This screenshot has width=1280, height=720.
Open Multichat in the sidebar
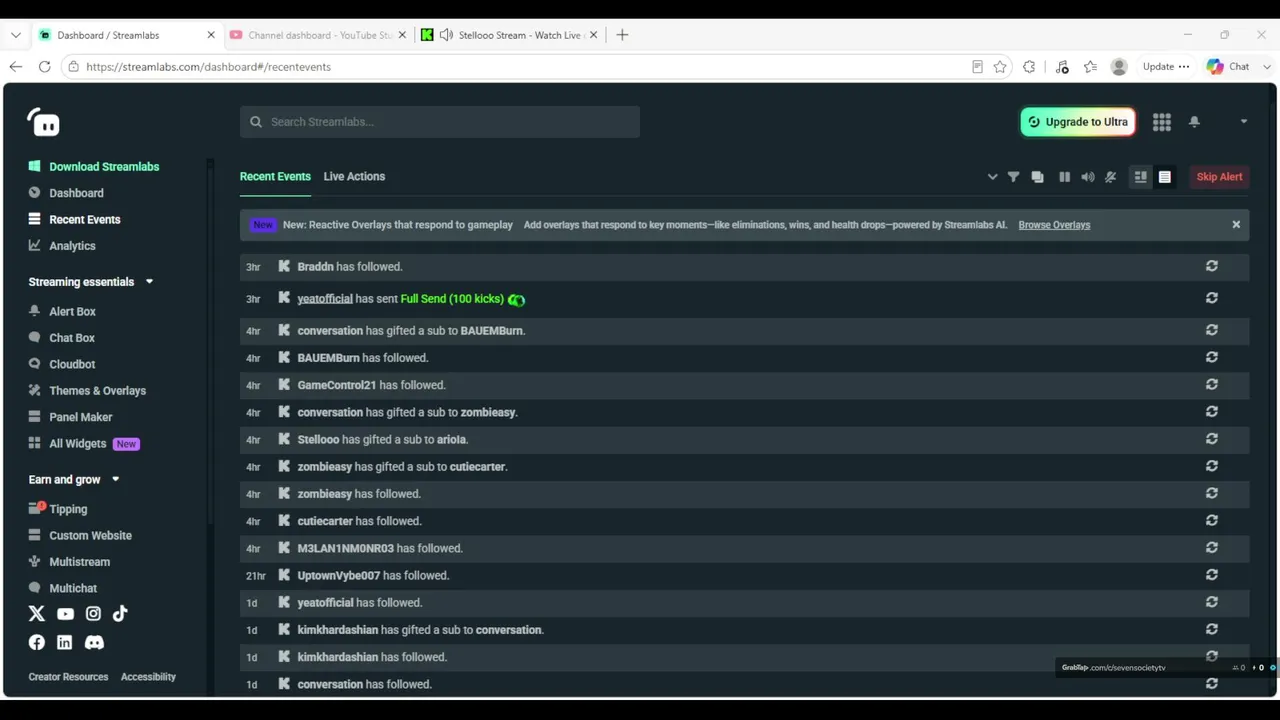coord(73,589)
